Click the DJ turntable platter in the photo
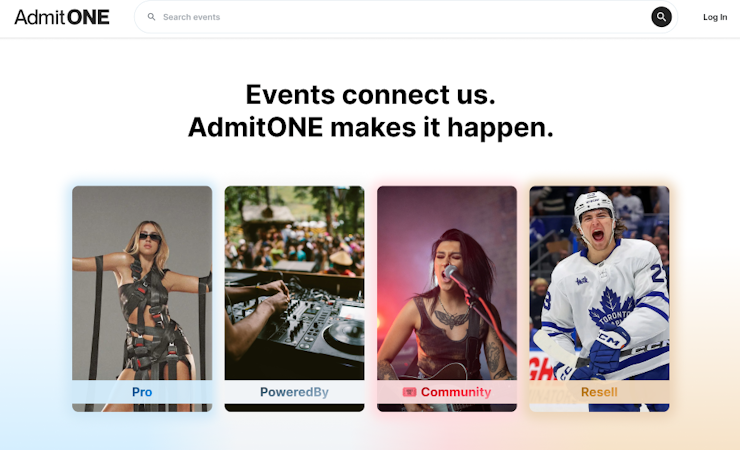 (347, 332)
